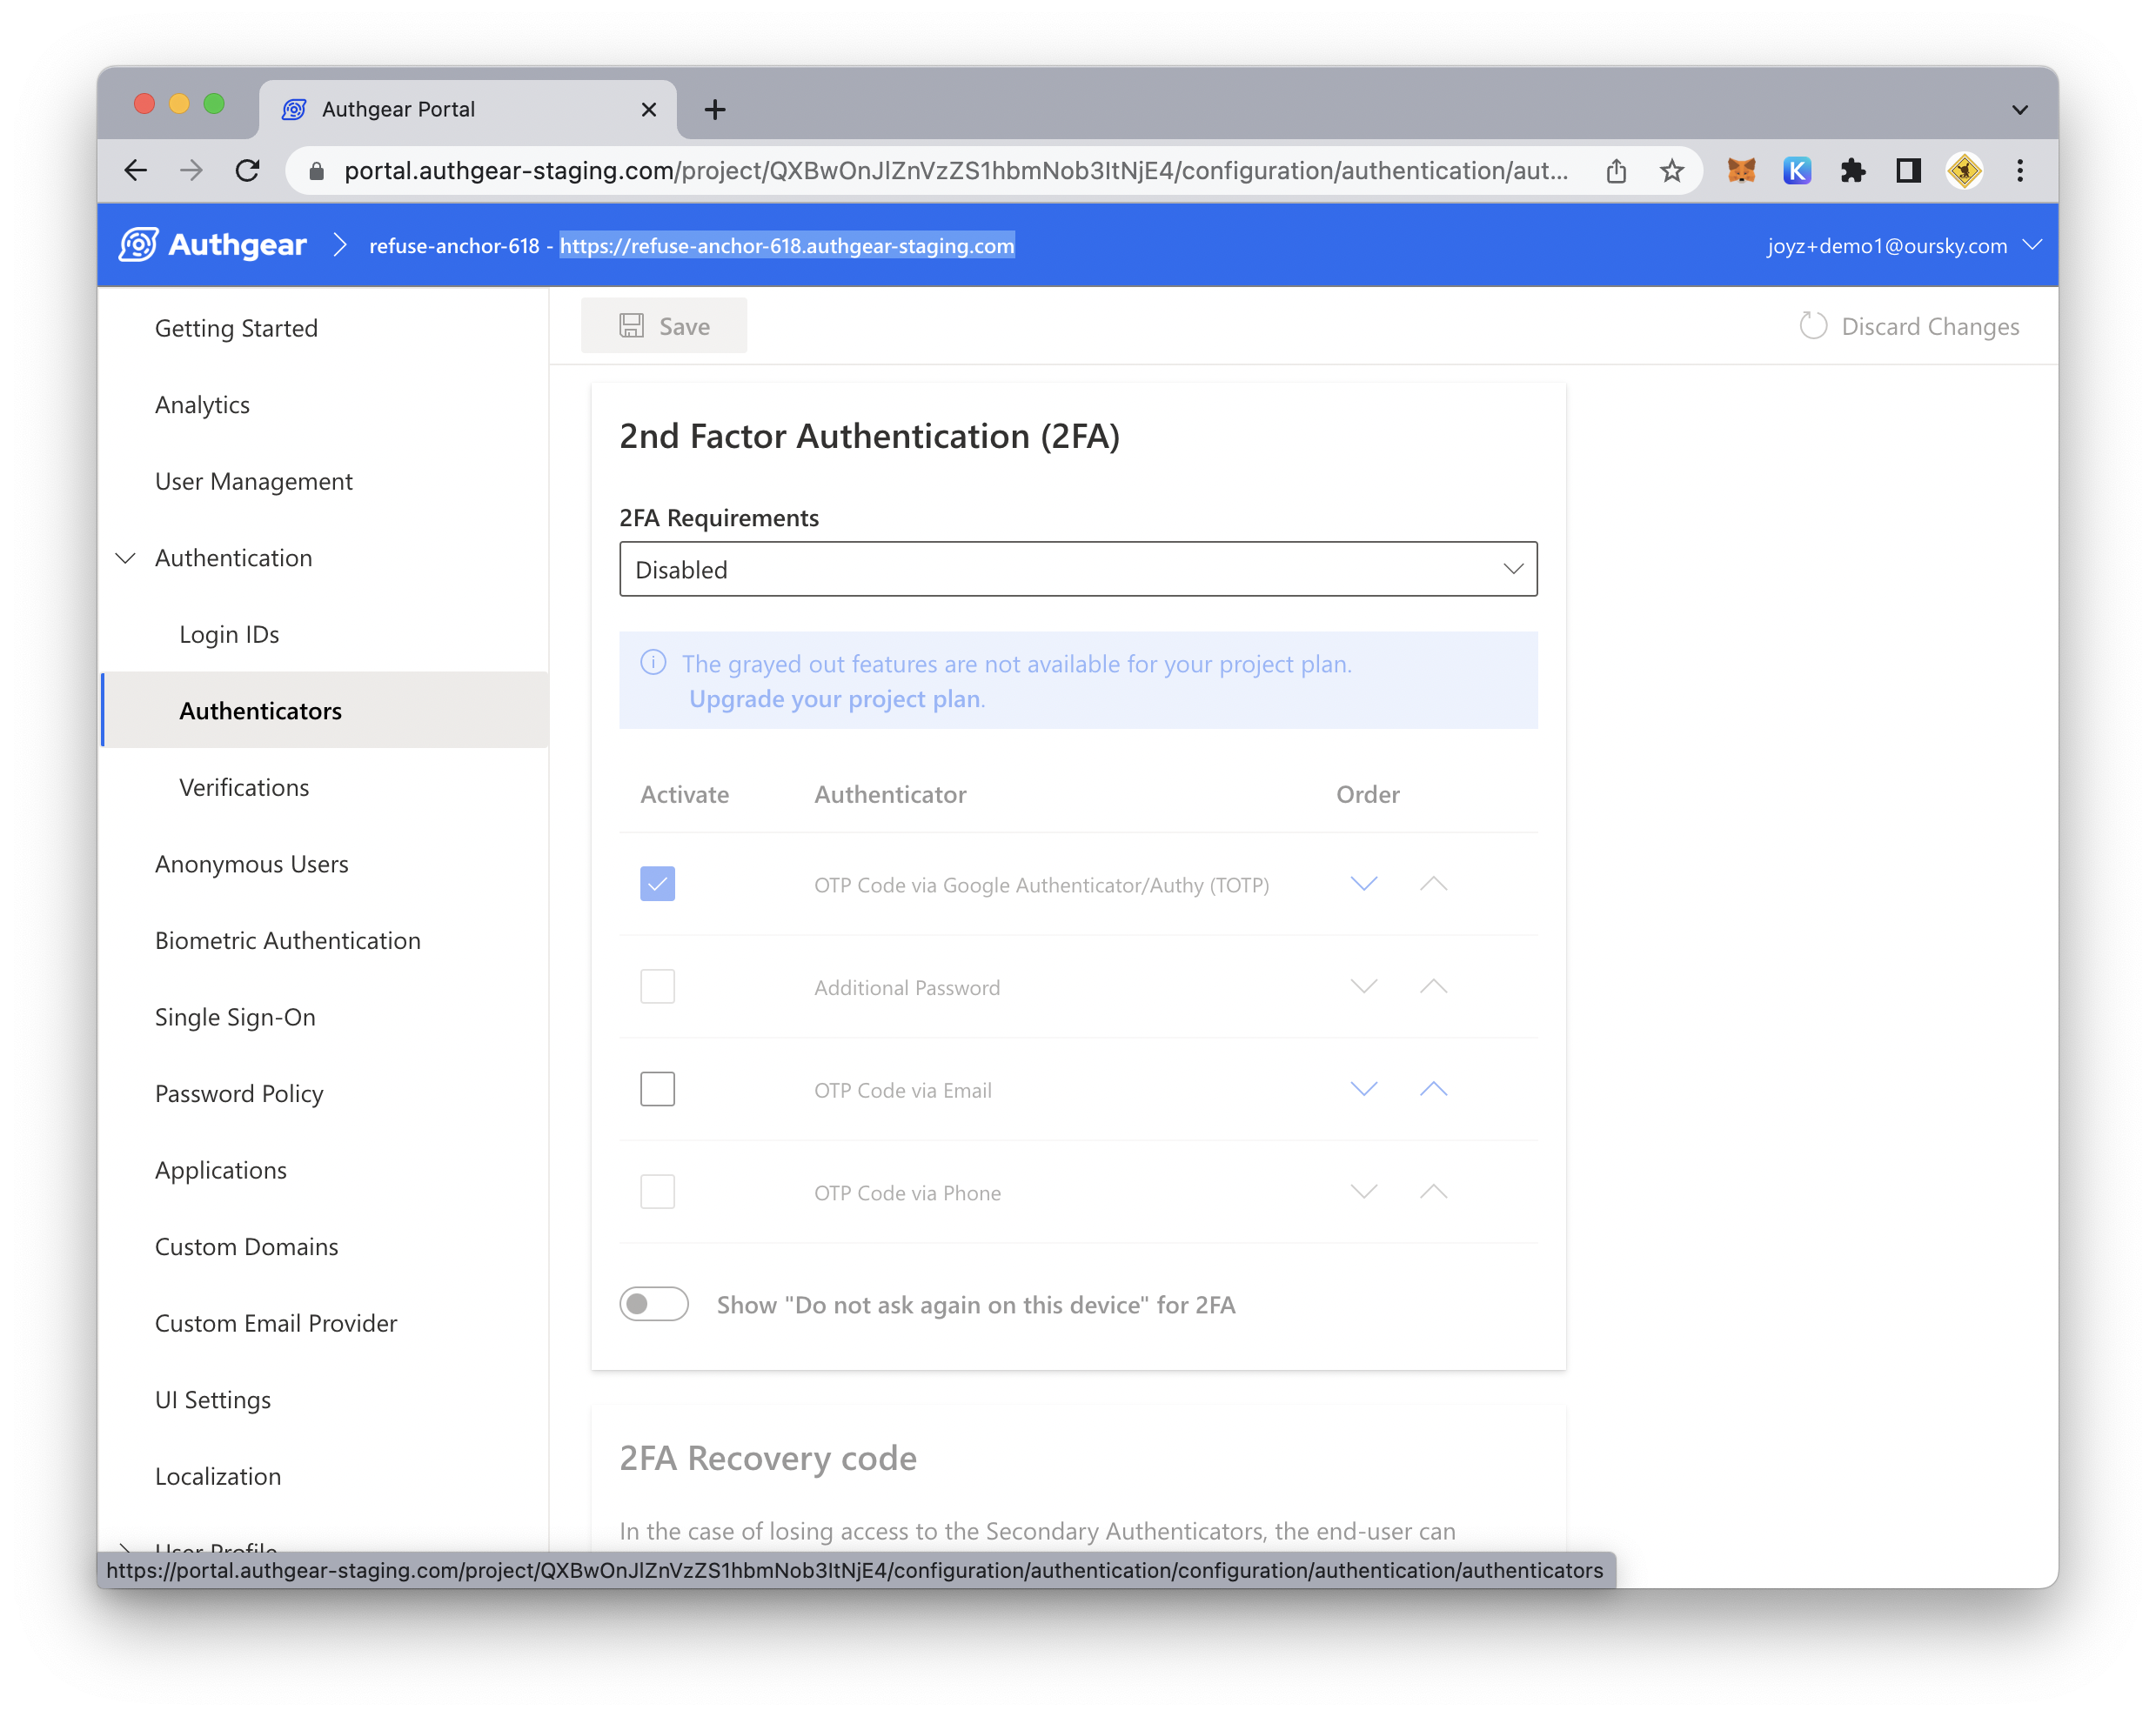Move OTP Code via Email up
The height and width of the screenshot is (1717, 2156).
[x=1433, y=1089]
